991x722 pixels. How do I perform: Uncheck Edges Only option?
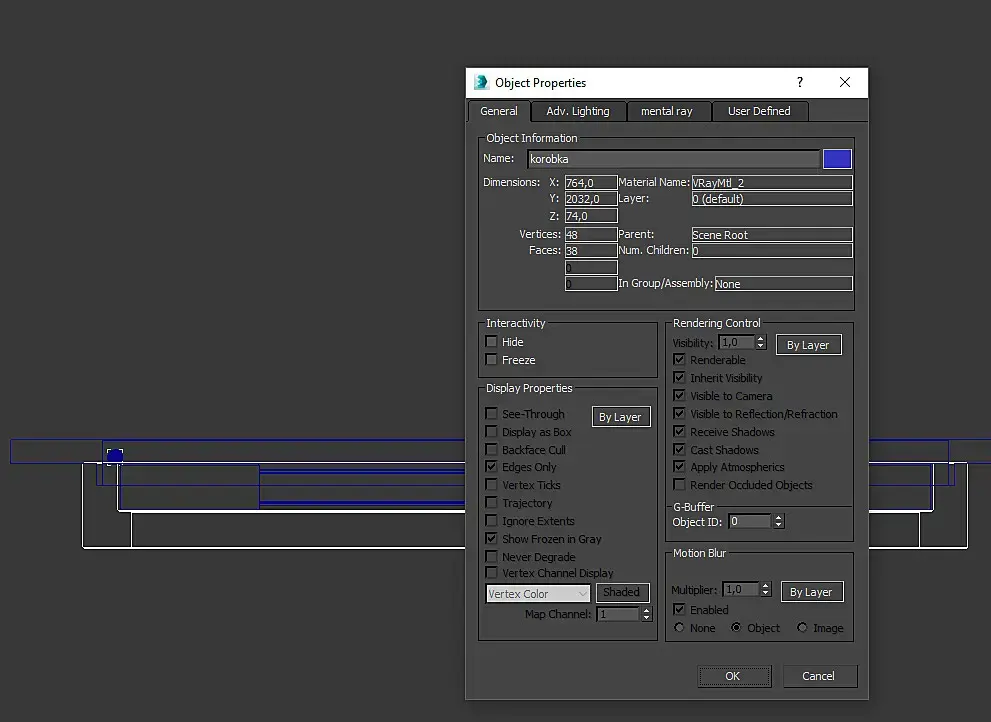coord(491,467)
